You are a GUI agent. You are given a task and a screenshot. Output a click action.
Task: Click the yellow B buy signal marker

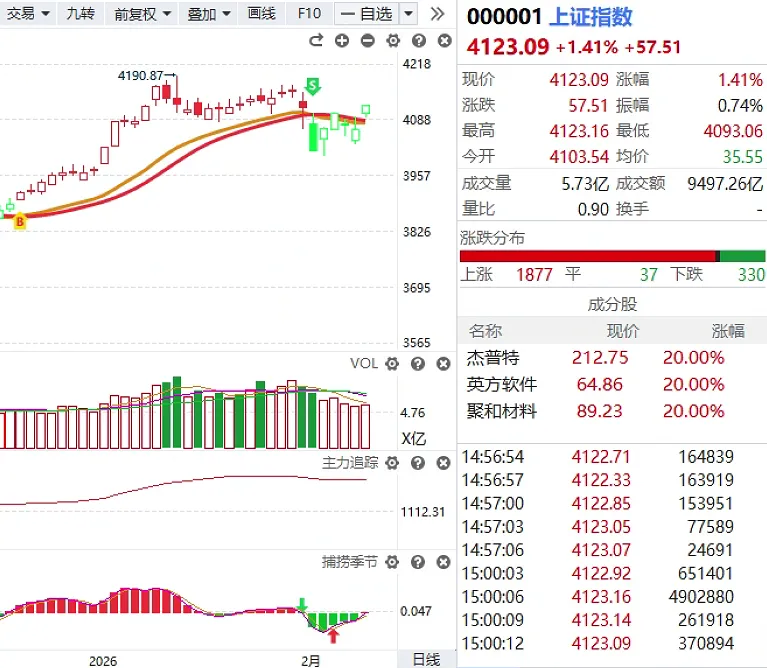pyautogui.click(x=20, y=222)
